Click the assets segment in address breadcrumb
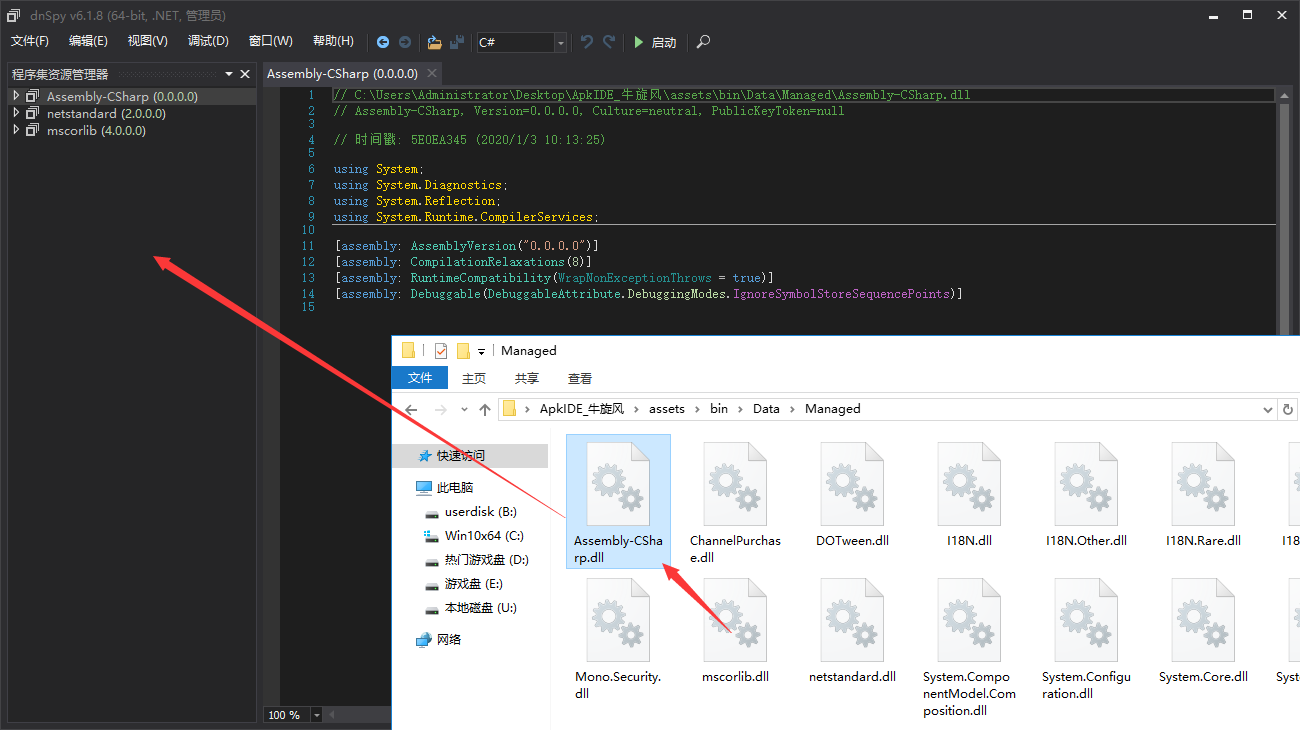This screenshot has width=1300, height=730. pyautogui.click(x=667, y=409)
